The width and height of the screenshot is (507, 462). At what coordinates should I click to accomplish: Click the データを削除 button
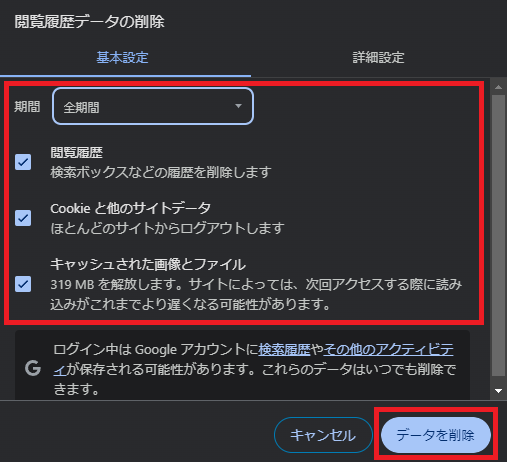436,435
